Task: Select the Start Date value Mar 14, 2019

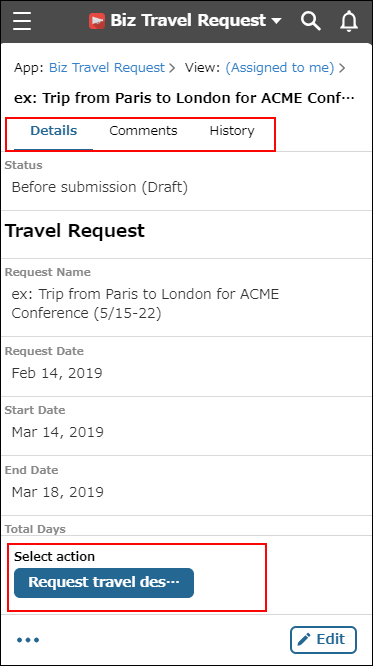Action: pyautogui.click(x=58, y=432)
